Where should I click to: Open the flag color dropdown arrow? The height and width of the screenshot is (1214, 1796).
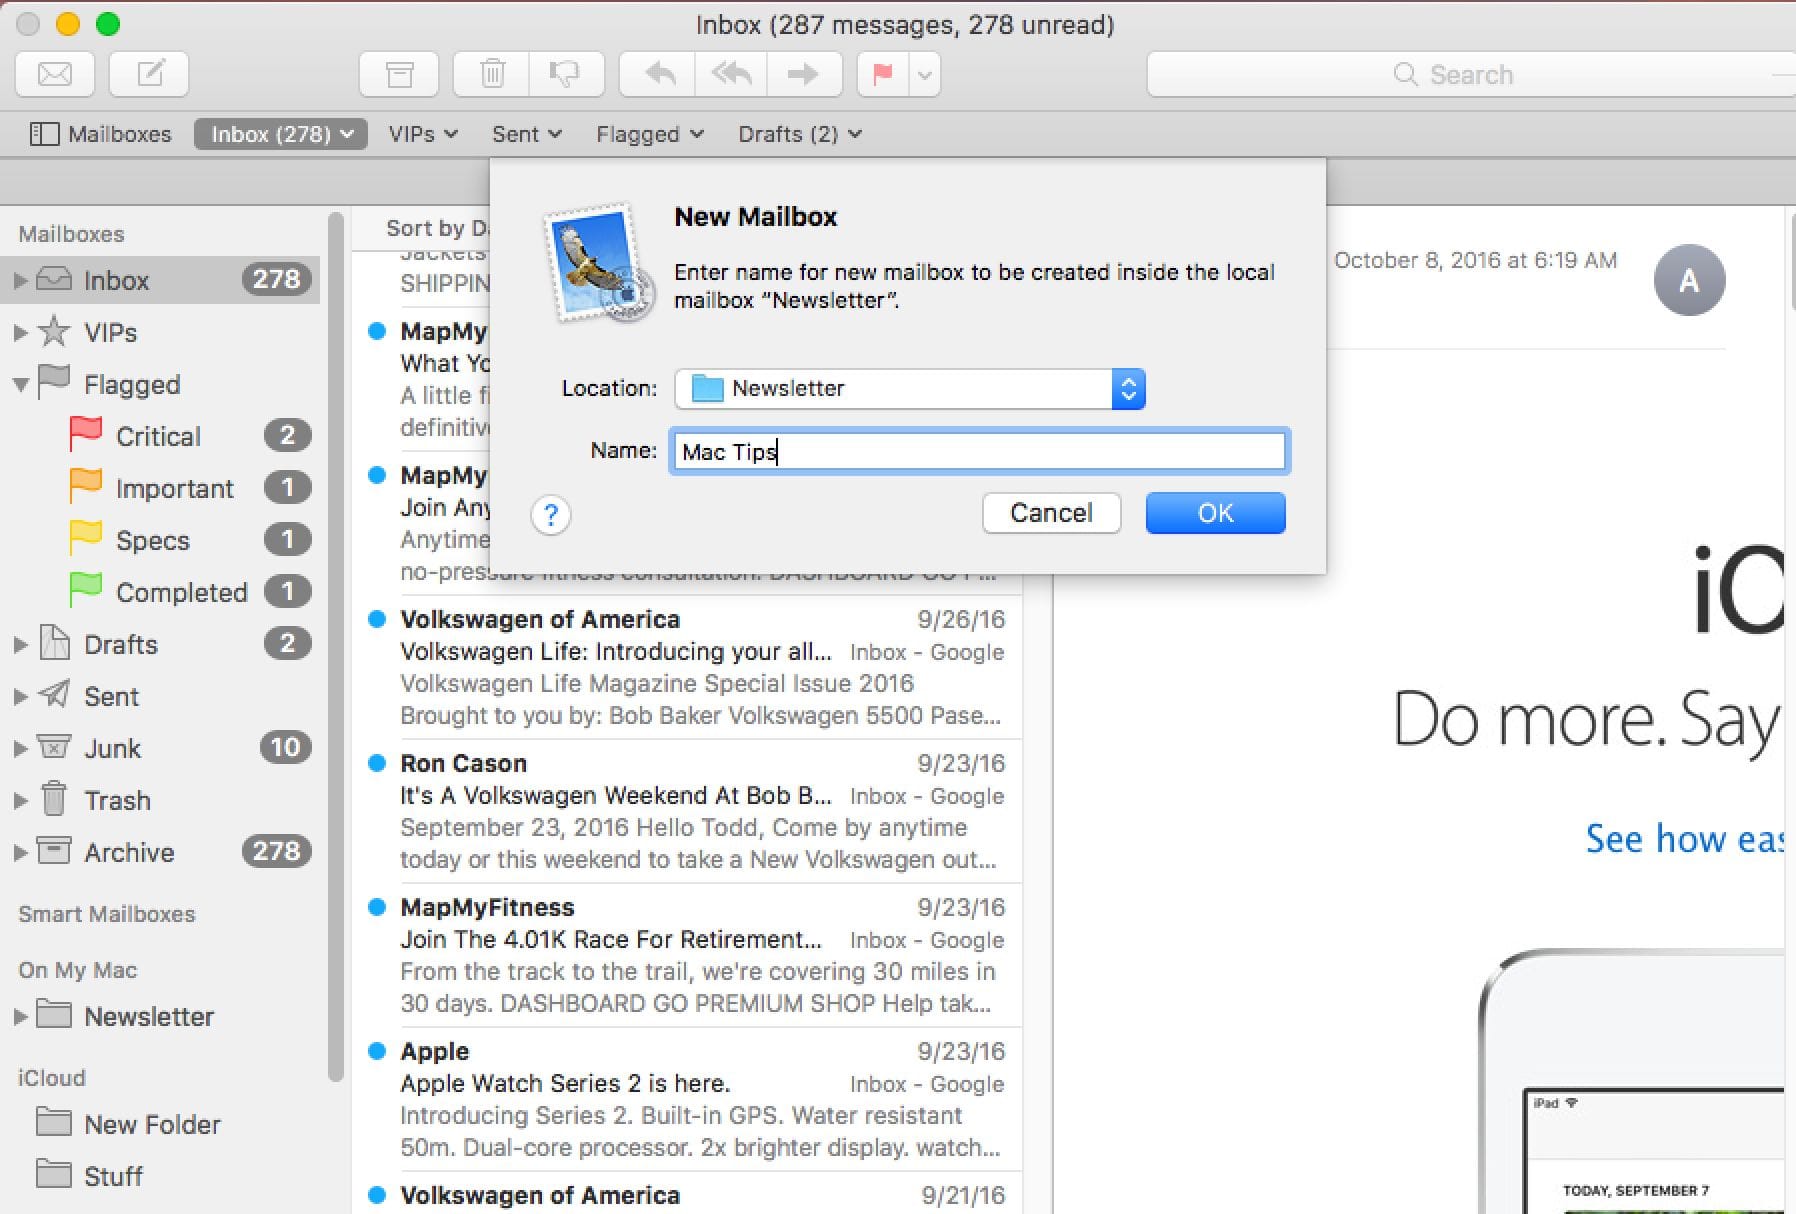(x=925, y=74)
